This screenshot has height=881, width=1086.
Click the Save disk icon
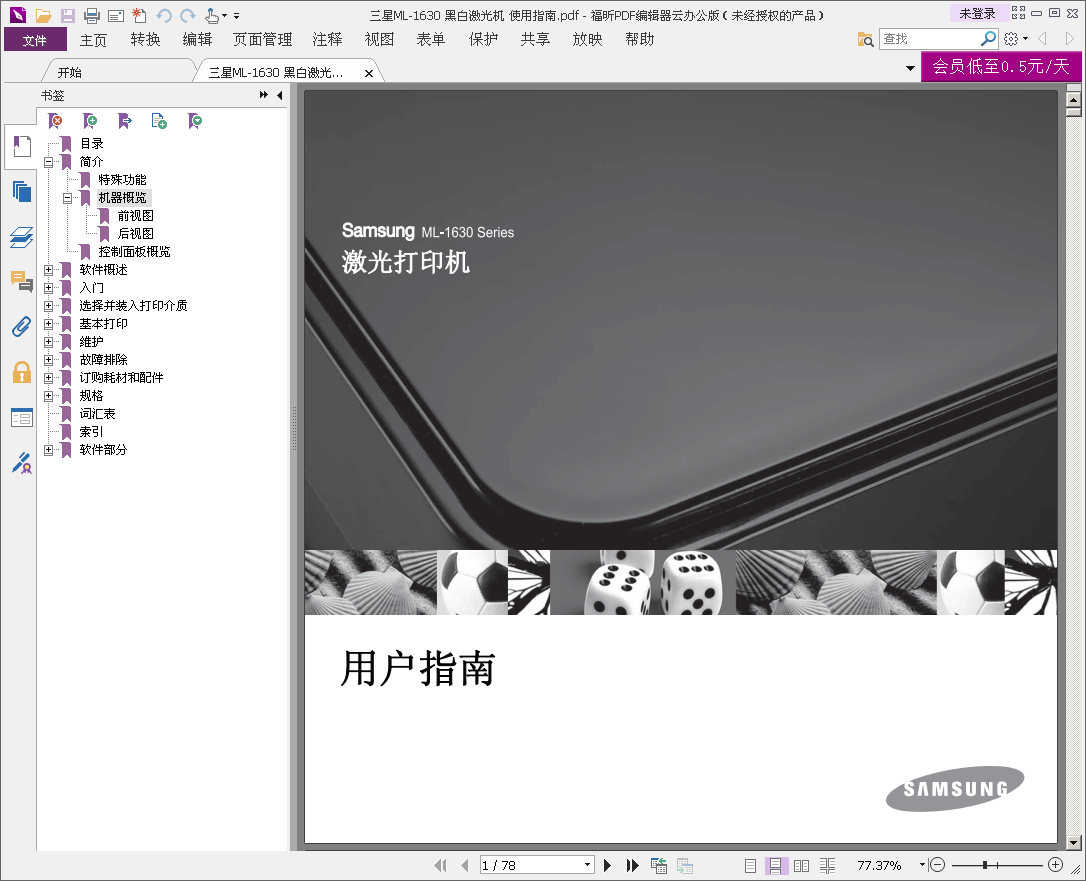coord(67,15)
